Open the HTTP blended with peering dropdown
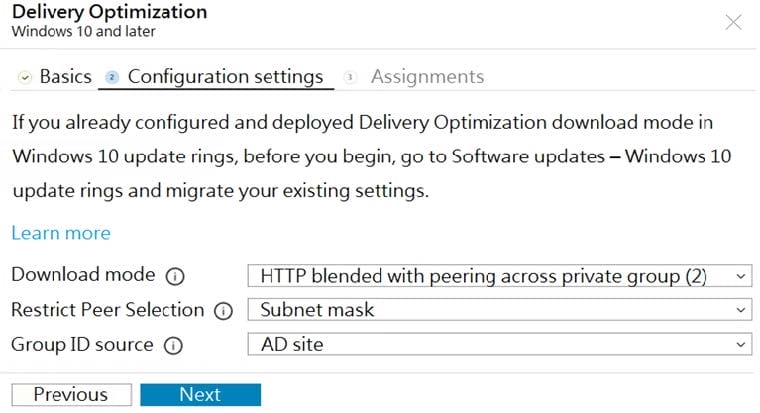This screenshot has height=413, width=760. click(x=500, y=276)
